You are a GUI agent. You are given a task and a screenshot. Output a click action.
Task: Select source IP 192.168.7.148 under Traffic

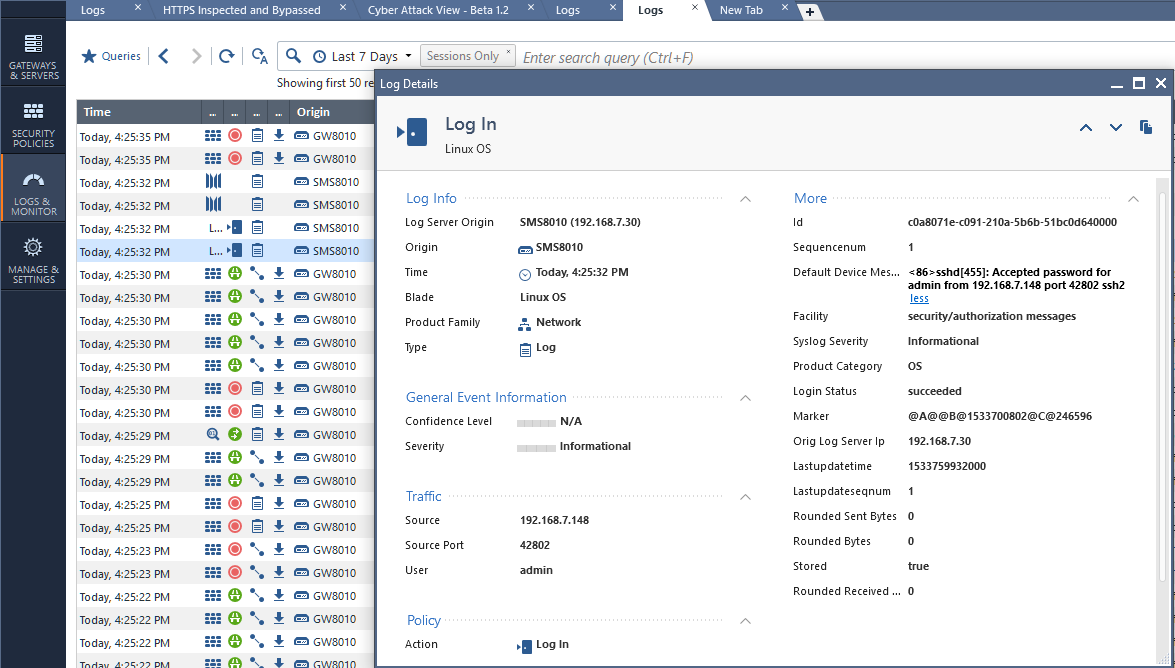(x=555, y=520)
